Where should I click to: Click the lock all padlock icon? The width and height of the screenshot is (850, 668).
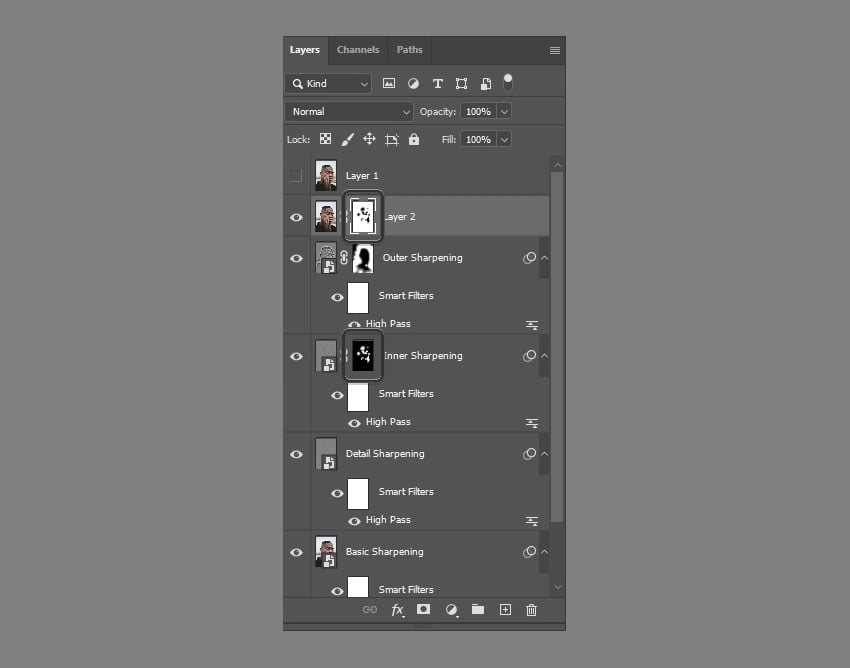coord(414,140)
